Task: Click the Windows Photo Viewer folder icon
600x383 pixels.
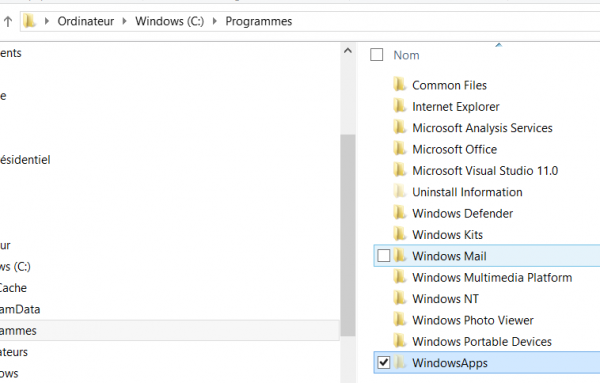Action: tap(399, 320)
